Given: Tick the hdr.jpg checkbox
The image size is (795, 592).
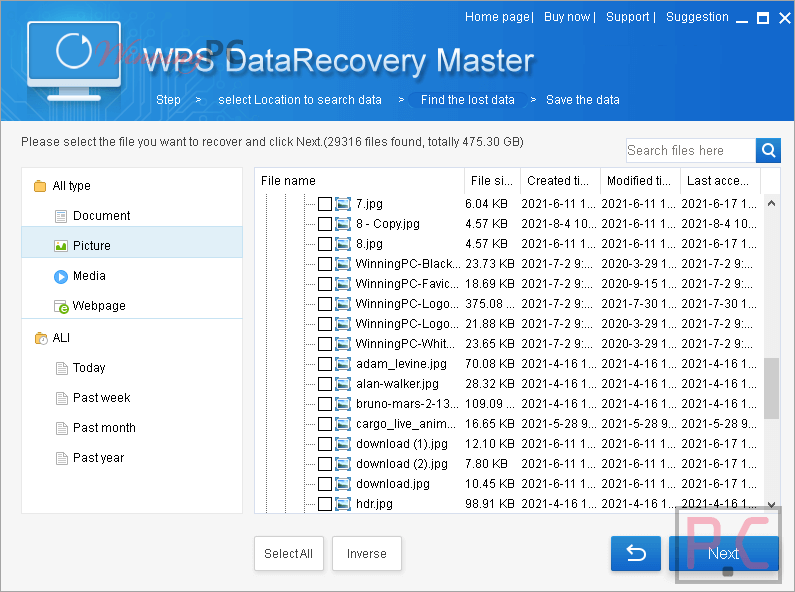Looking at the screenshot, I should [325, 504].
